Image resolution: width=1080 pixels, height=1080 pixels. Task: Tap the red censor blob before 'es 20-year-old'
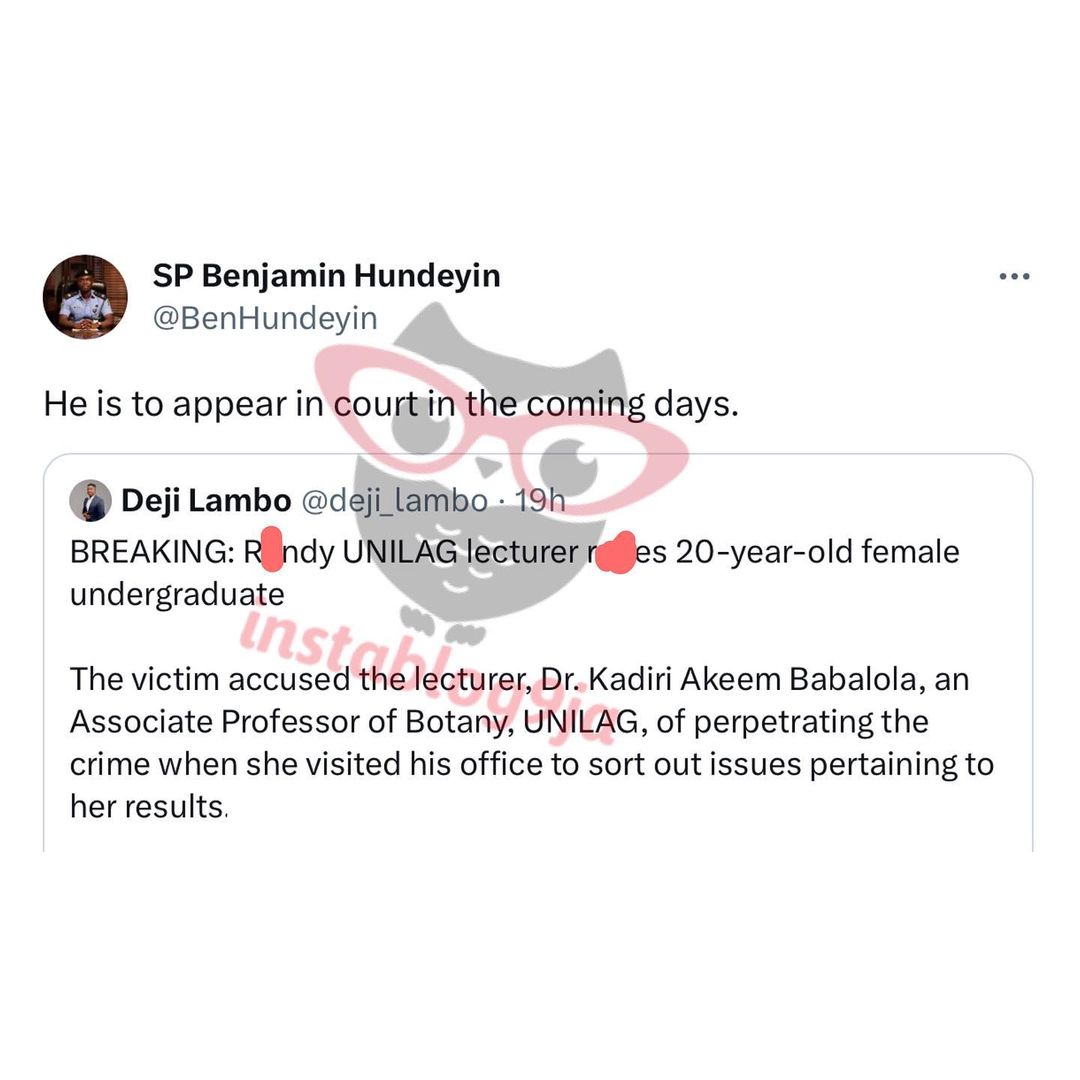616,552
